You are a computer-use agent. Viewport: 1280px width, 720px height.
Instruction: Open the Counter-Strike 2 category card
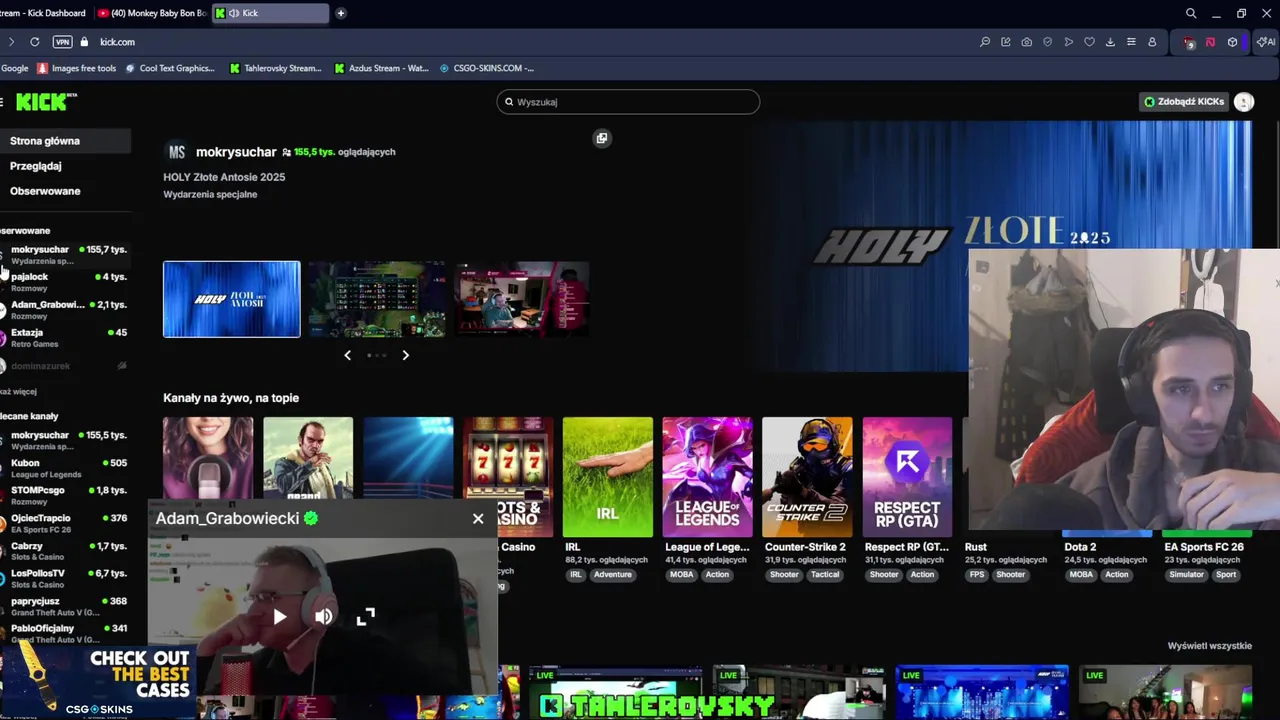[x=807, y=477]
